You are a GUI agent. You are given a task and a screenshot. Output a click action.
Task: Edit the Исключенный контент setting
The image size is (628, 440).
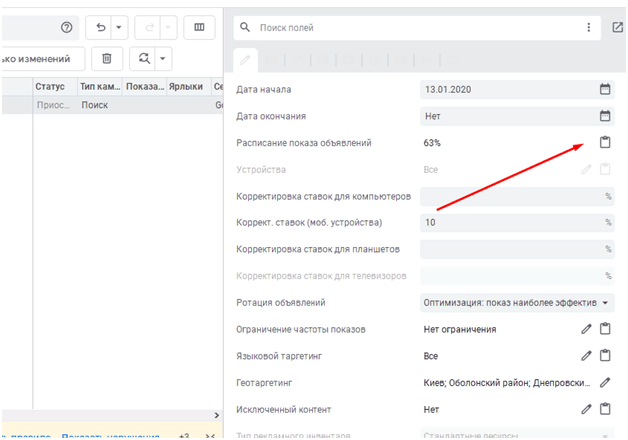[586, 409]
